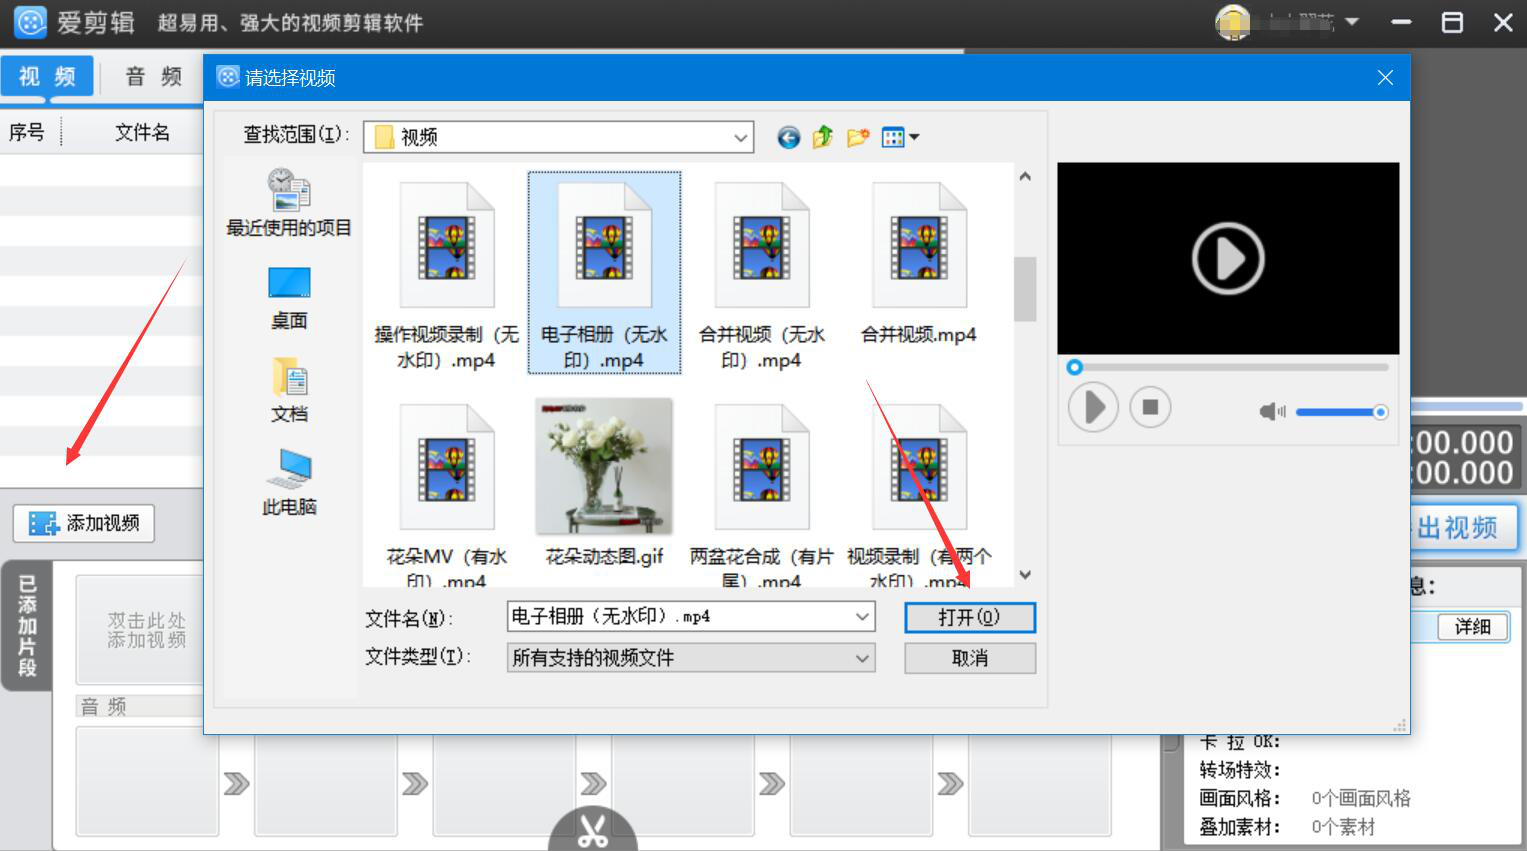Open 最近使用的项目 in the places bar
Image resolution: width=1527 pixels, height=851 pixels.
click(x=289, y=203)
